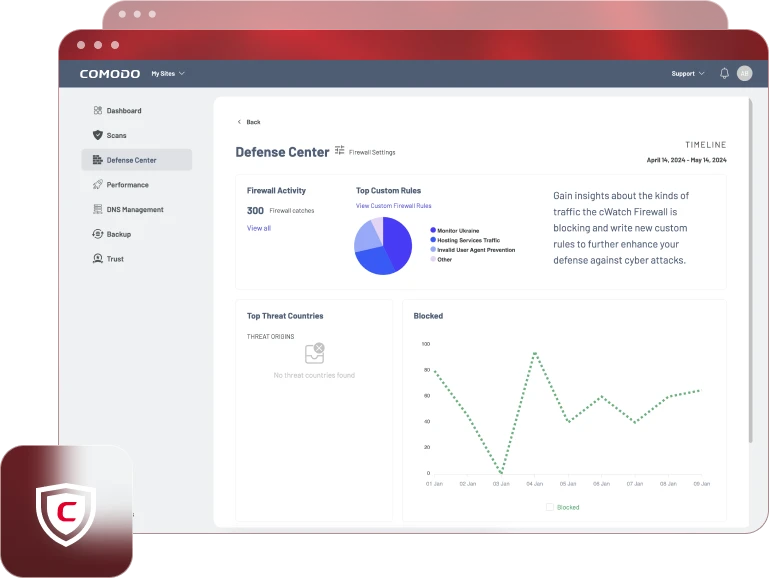Select the timeline date range
Screen dimensions: 769x578
[x=686, y=160]
